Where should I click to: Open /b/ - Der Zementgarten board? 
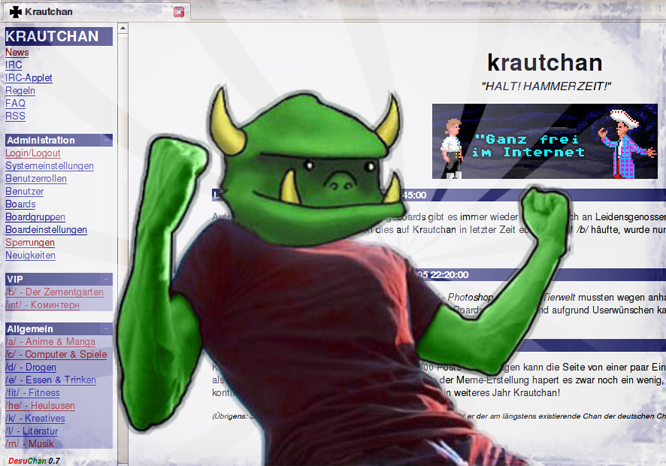54,292
